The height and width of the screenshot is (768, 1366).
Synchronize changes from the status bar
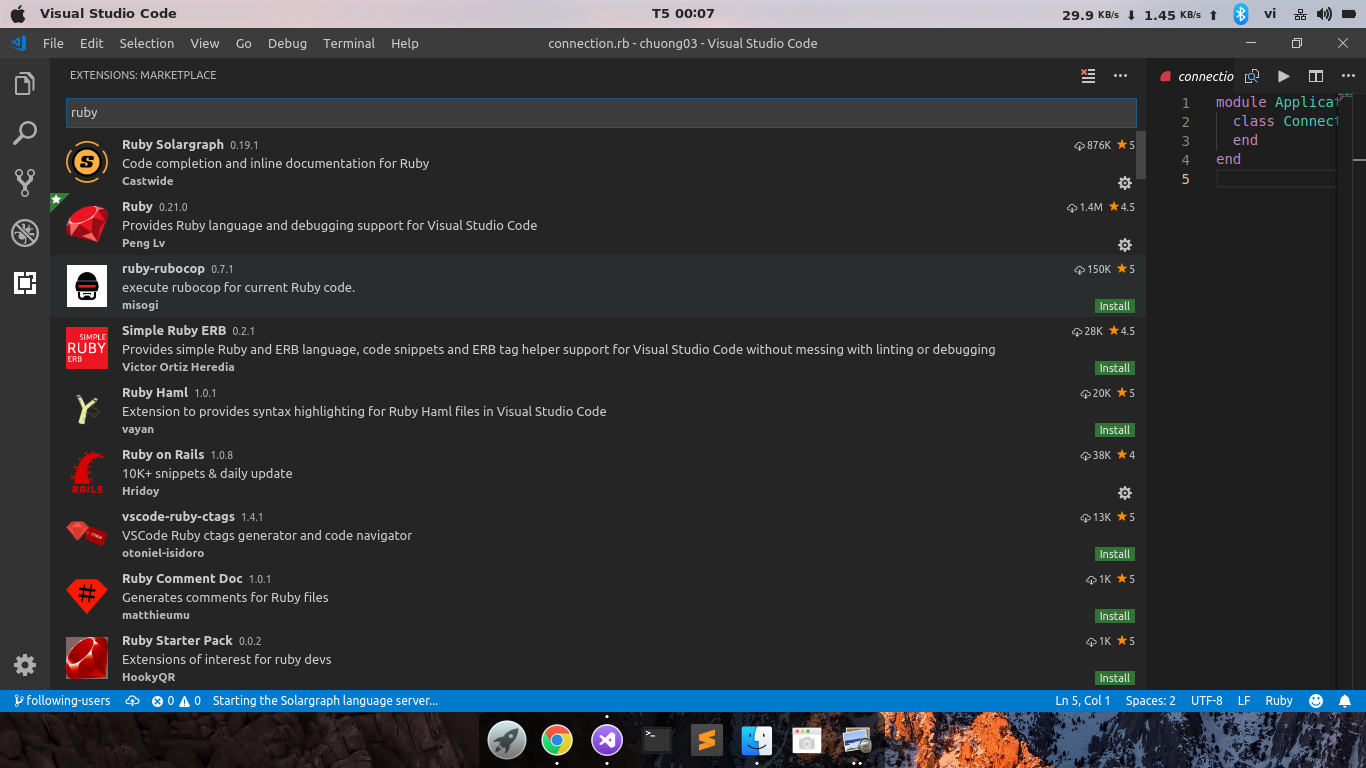click(x=132, y=701)
